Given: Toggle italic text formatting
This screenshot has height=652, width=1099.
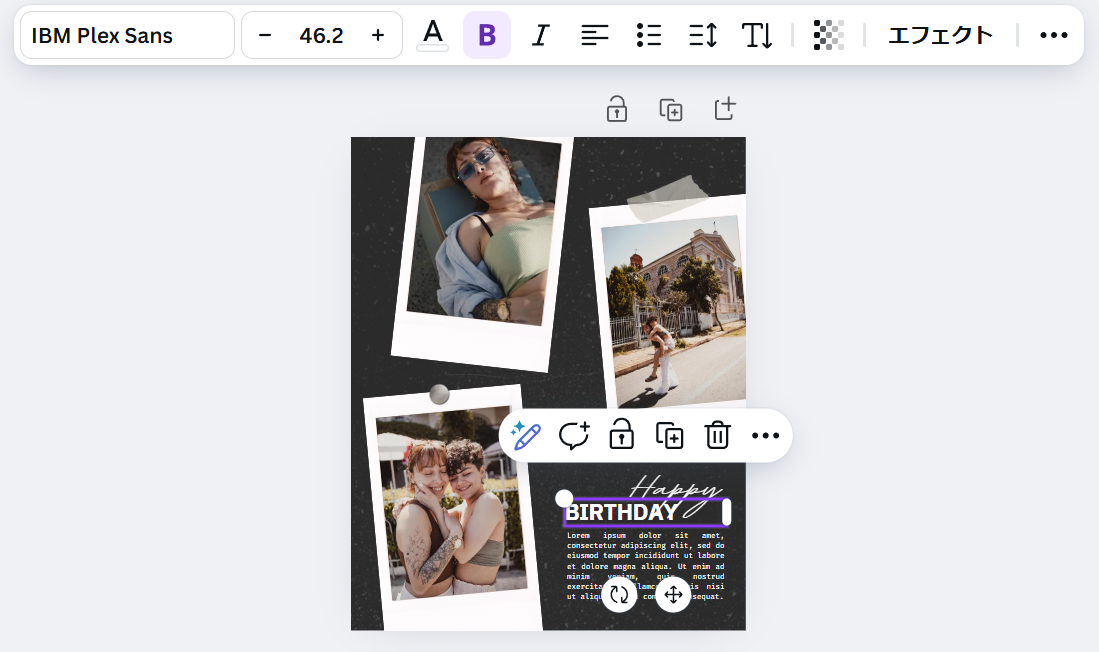Looking at the screenshot, I should click(541, 36).
